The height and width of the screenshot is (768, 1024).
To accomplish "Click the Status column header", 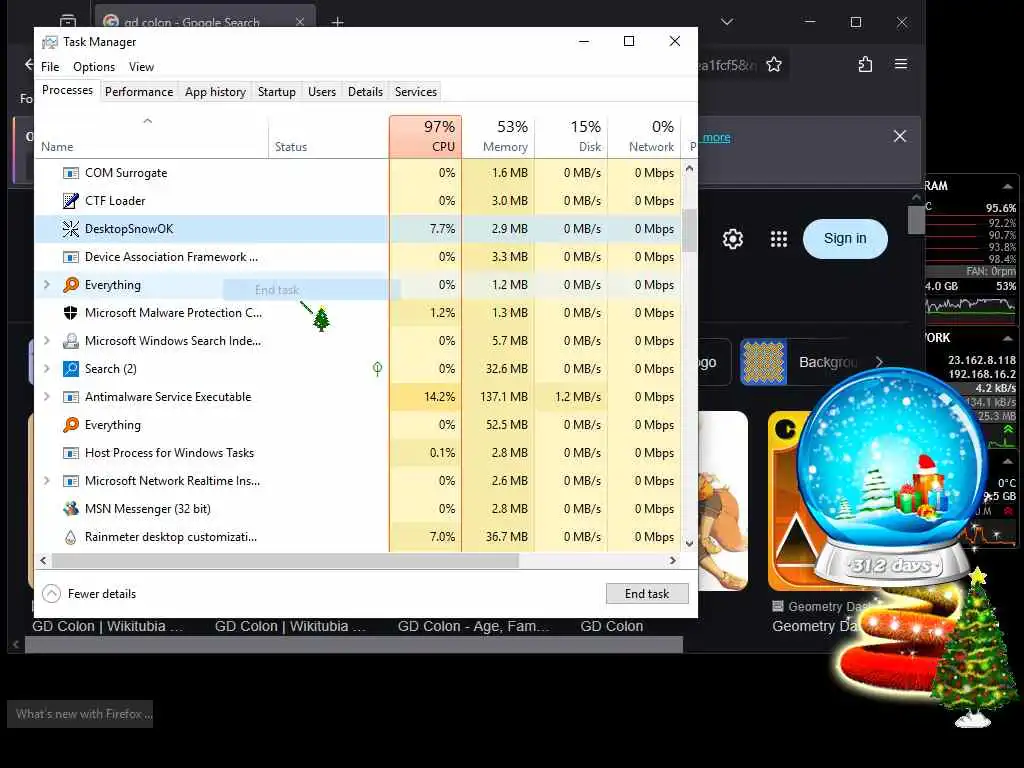I will pos(328,136).
